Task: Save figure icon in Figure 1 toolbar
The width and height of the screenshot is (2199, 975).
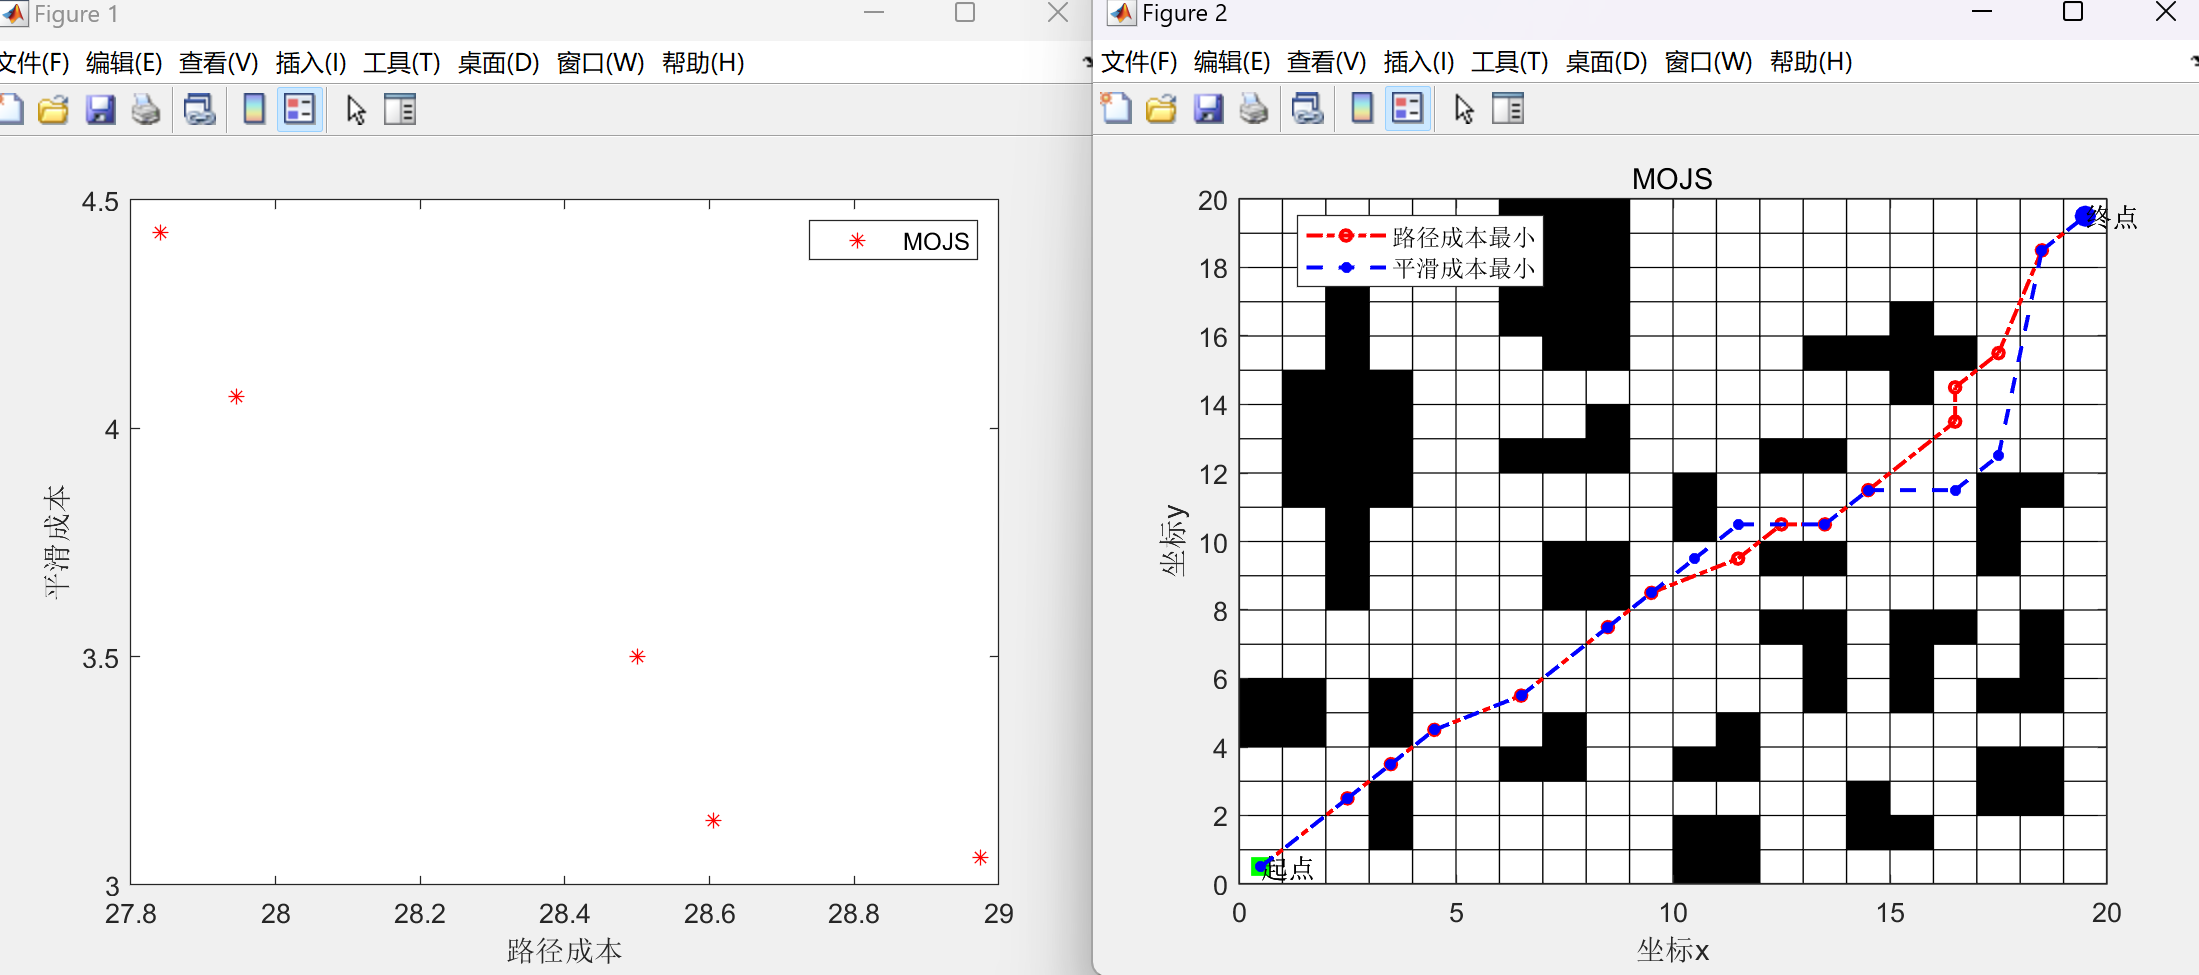Action: click(100, 109)
